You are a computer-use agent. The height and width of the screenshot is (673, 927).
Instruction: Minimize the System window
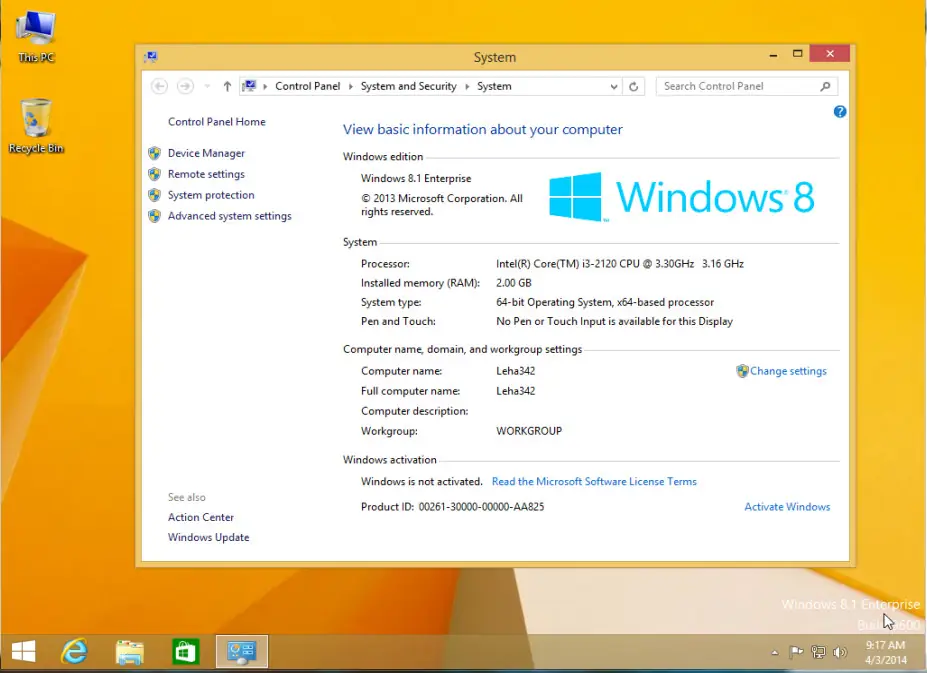773,54
